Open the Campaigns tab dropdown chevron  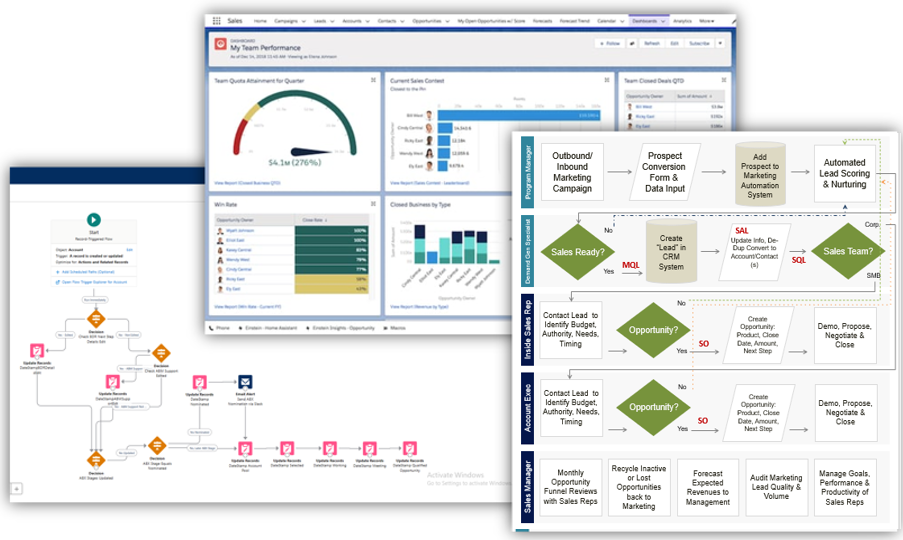coord(303,21)
